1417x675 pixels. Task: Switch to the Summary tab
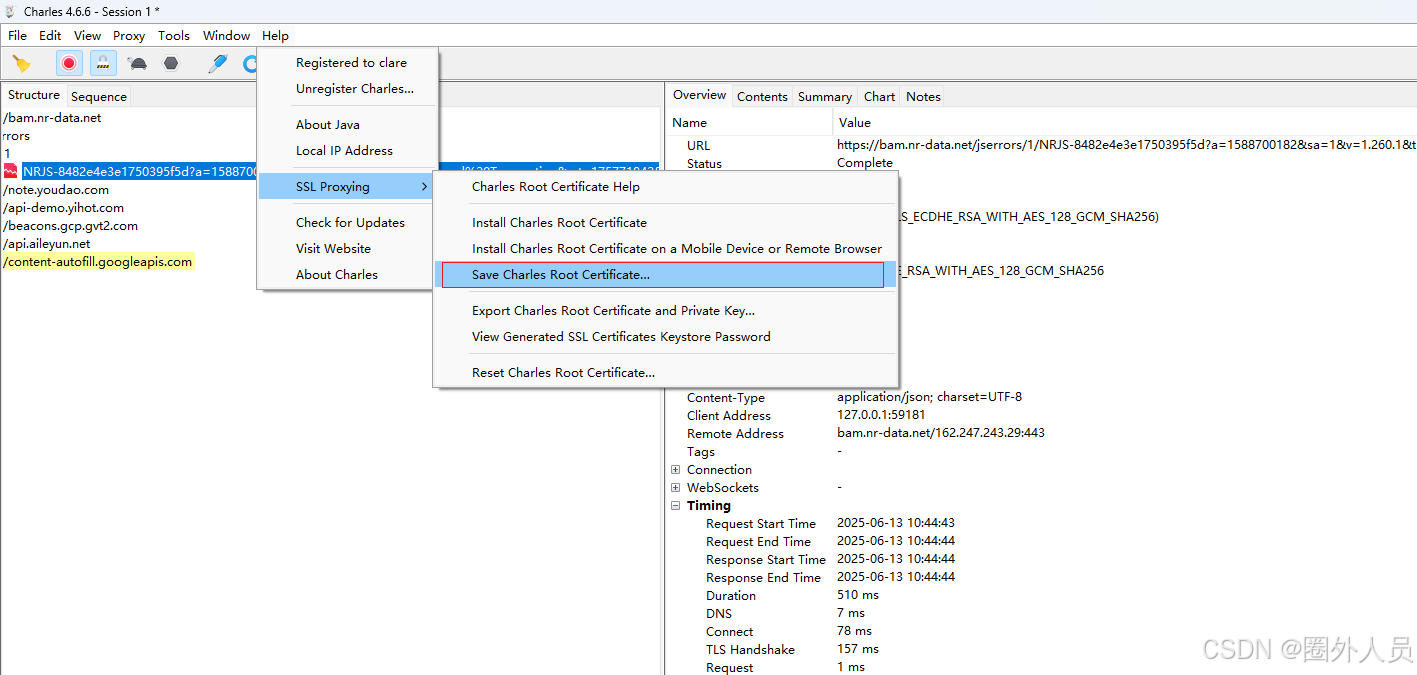(x=824, y=96)
